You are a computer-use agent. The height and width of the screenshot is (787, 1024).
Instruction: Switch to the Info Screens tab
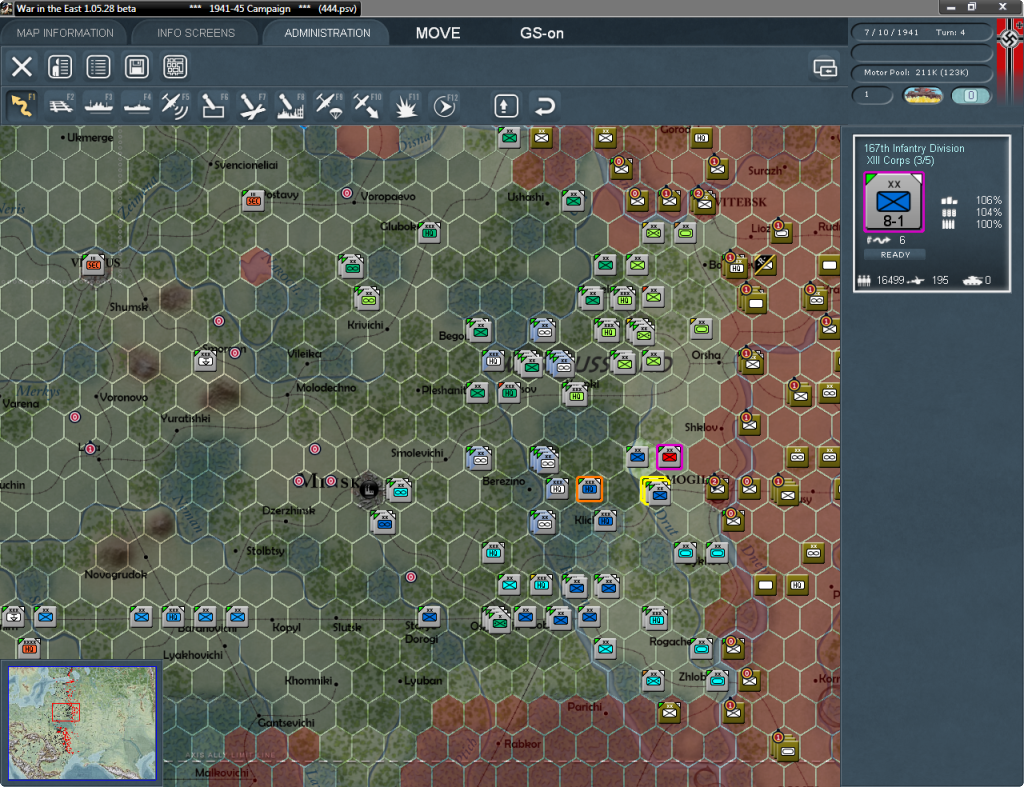click(x=195, y=33)
